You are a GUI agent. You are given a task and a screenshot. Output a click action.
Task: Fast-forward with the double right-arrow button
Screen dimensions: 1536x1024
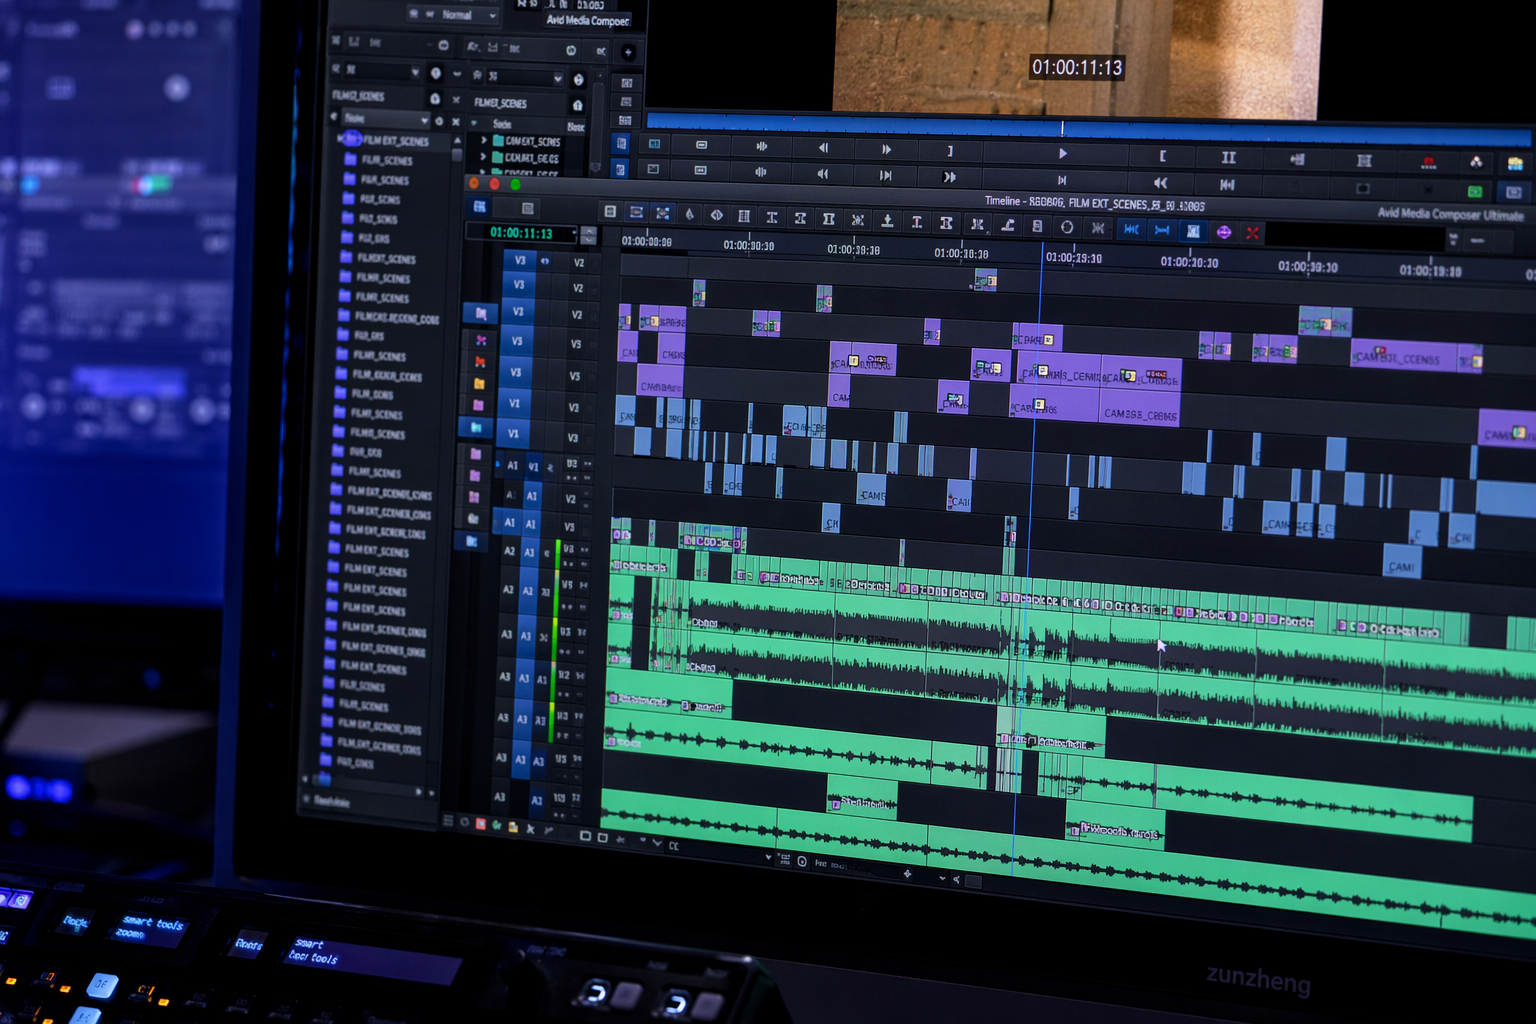point(949,177)
